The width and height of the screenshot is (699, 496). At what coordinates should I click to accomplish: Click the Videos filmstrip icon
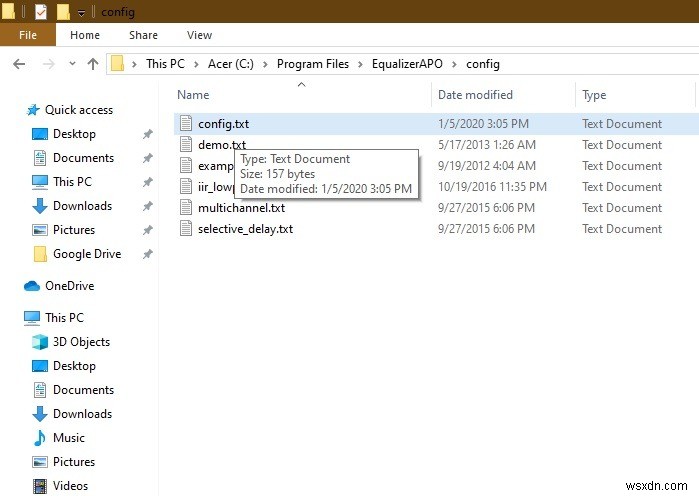coord(40,486)
